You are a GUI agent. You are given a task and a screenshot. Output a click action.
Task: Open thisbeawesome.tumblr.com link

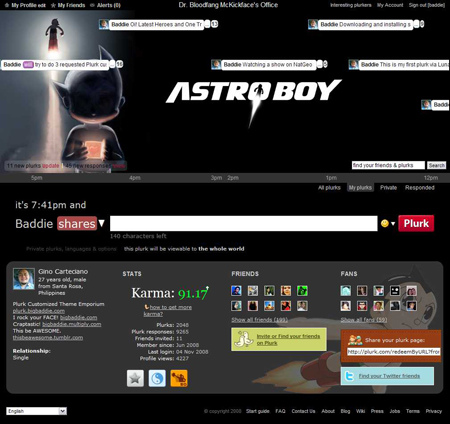point(48,337)
